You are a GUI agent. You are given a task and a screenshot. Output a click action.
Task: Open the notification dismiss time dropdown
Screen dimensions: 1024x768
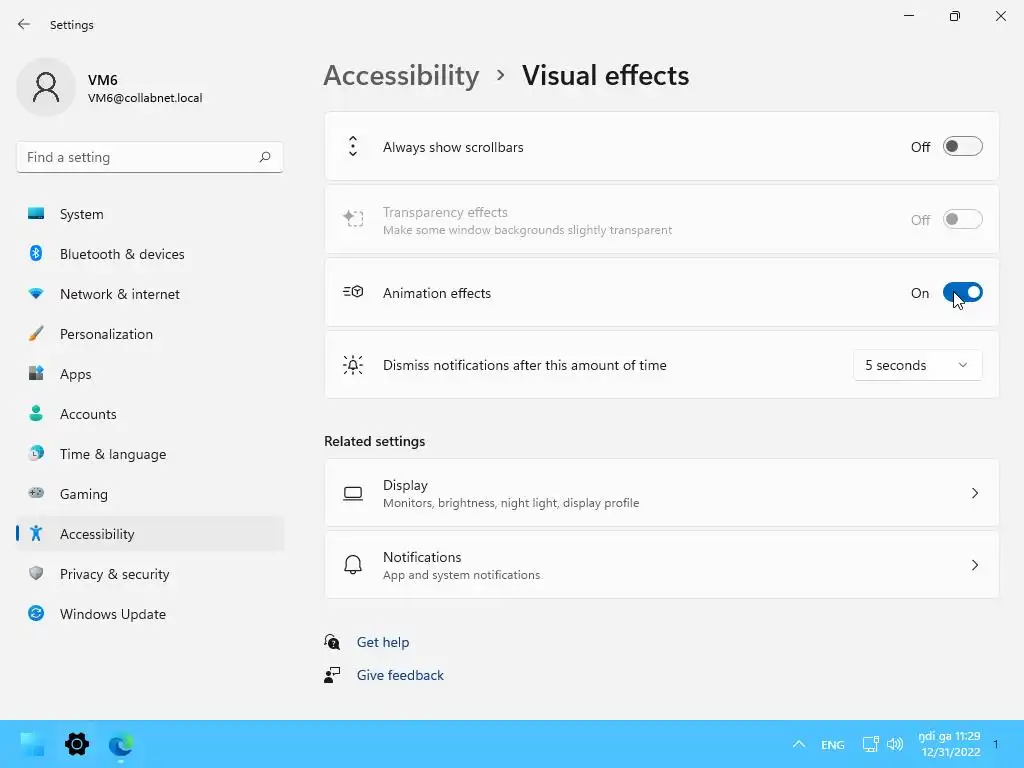[917, 365]
